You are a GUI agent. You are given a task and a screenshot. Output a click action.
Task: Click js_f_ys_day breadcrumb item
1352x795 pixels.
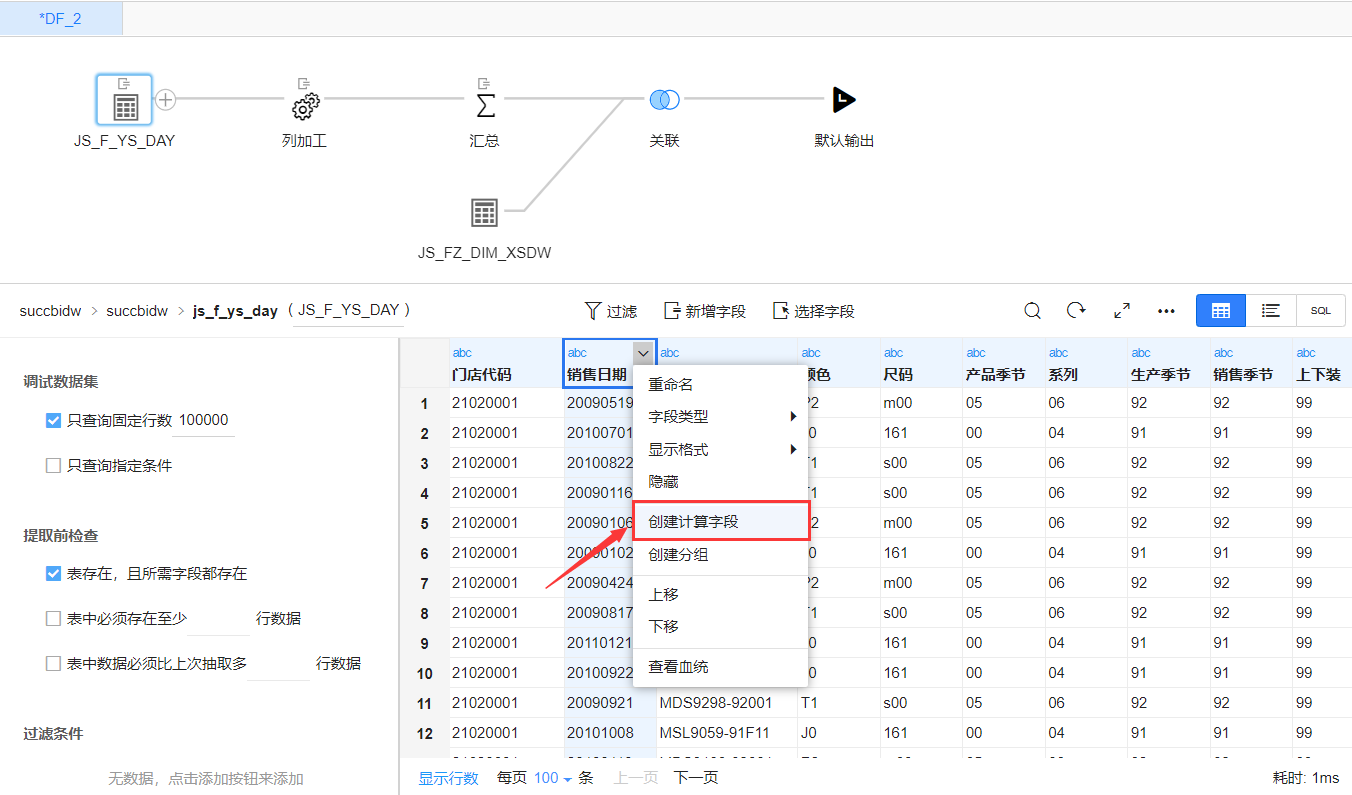(x=235, y=311)
